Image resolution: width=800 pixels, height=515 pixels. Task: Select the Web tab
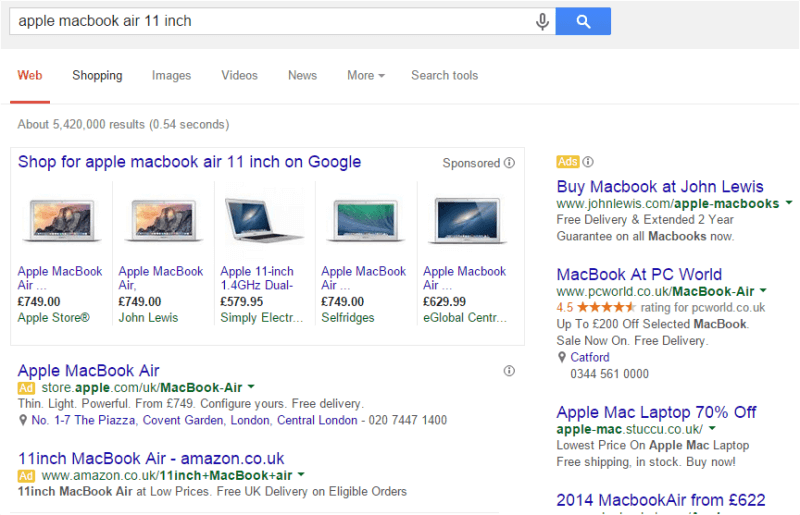coord(30,76)
